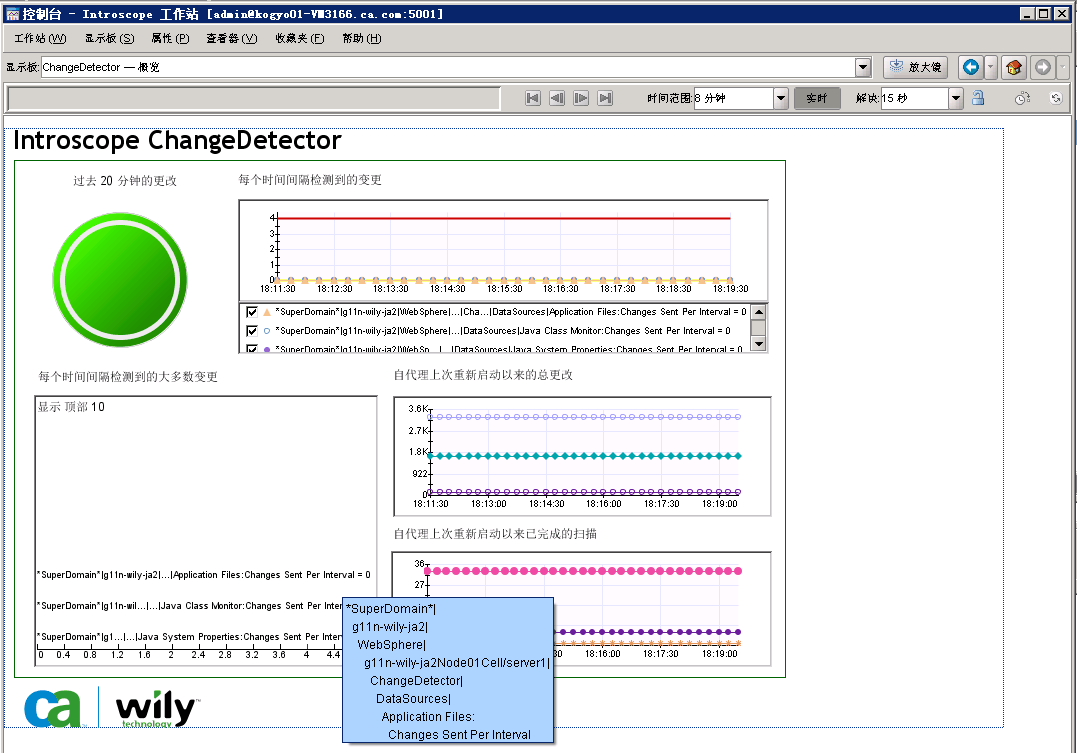Expand the 解决 15 秒 resolution dropdown

click(x=956, y=98)
